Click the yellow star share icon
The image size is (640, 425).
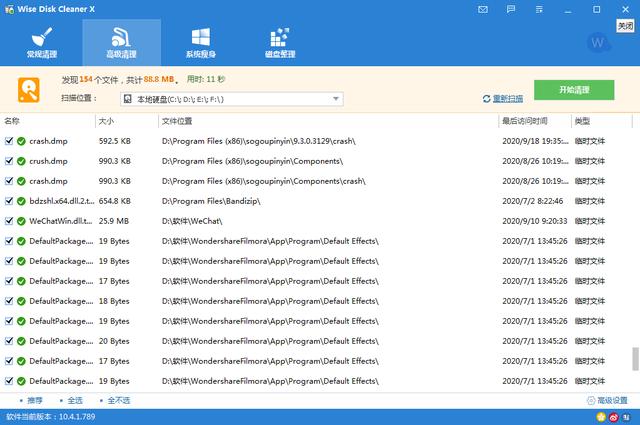pyautogui.click(x=601, y=417)
